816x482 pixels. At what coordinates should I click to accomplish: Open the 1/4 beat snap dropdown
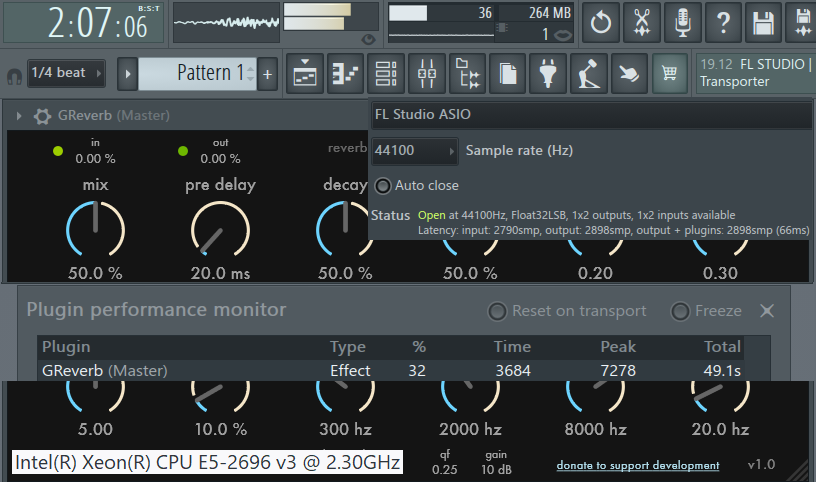coord(66,73)
